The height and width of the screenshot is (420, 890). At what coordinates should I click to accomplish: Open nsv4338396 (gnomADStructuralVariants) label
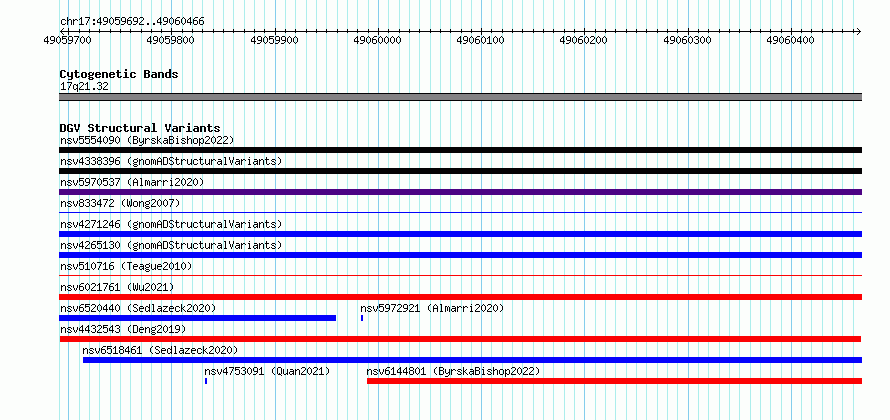[171, 161]
